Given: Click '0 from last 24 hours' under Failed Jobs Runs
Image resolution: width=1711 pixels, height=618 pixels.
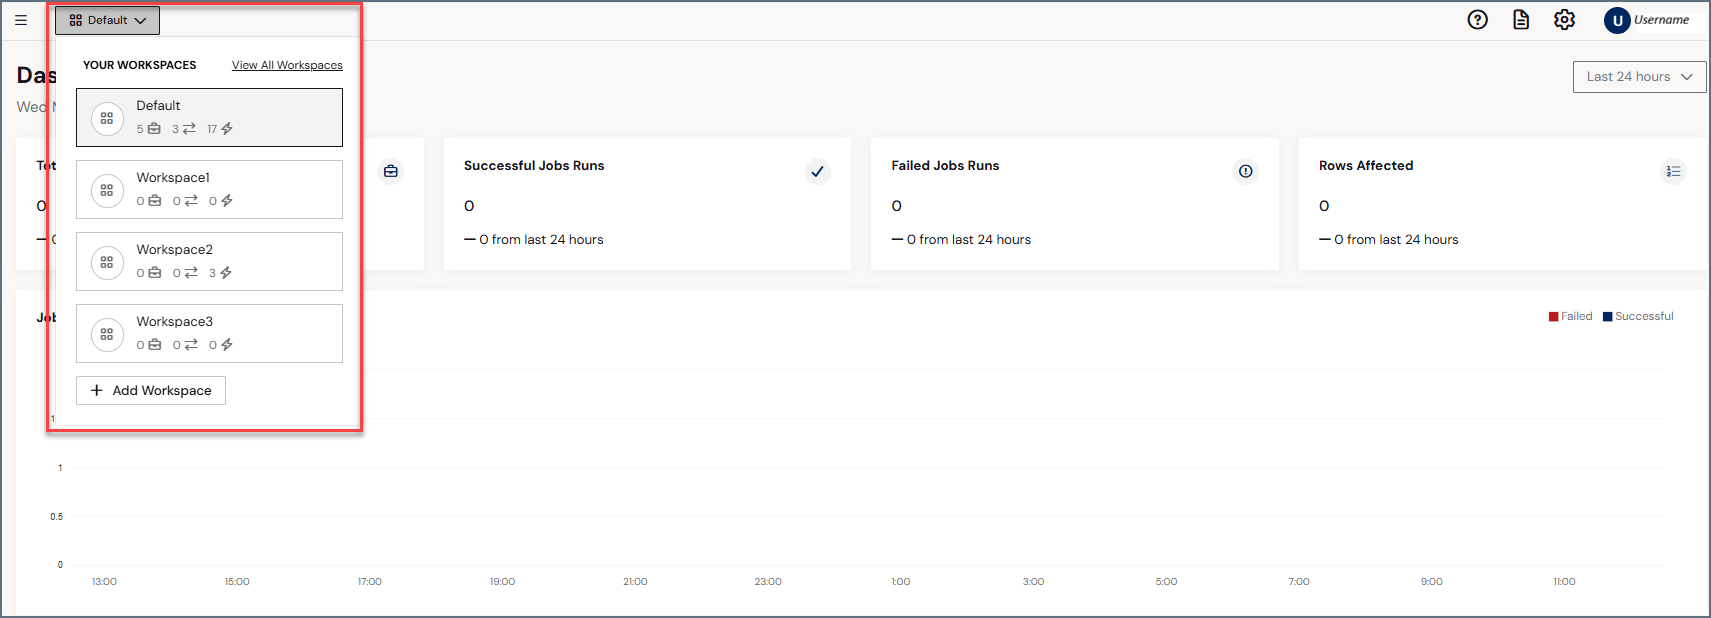Looking at the screenshot, I should pos(968,240).
